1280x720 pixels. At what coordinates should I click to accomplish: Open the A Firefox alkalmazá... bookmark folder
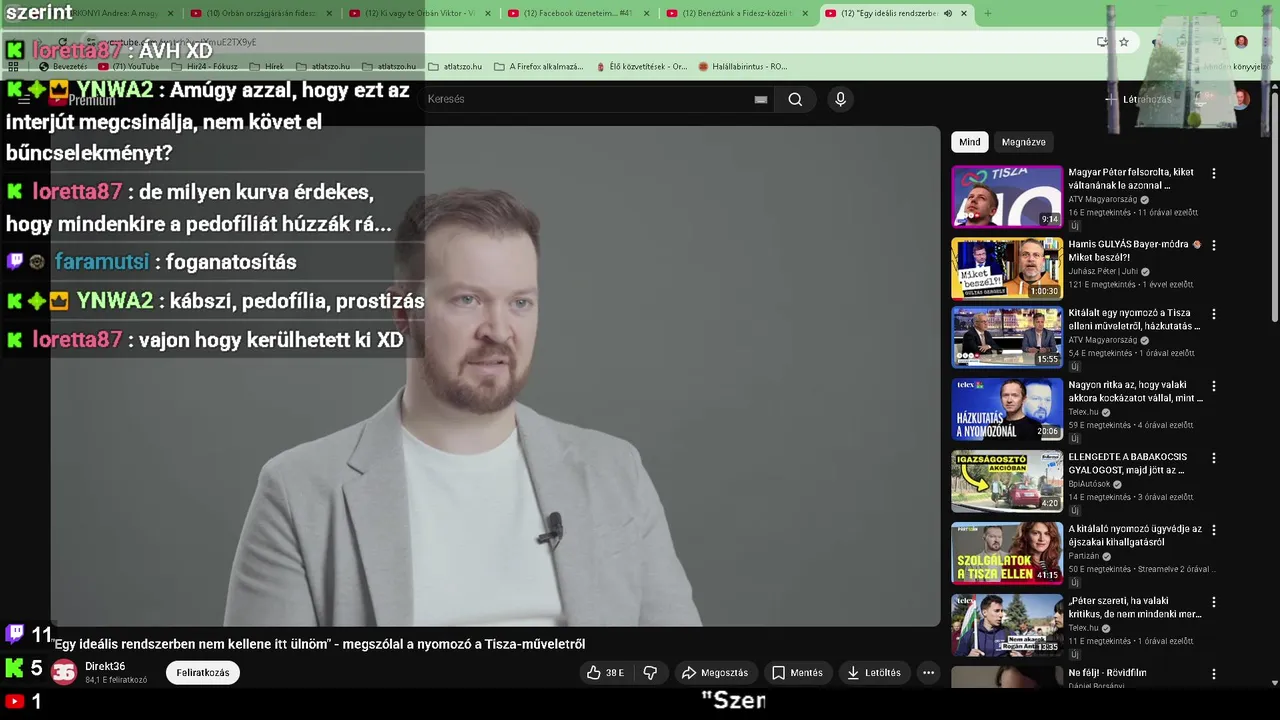coord(538,67)
